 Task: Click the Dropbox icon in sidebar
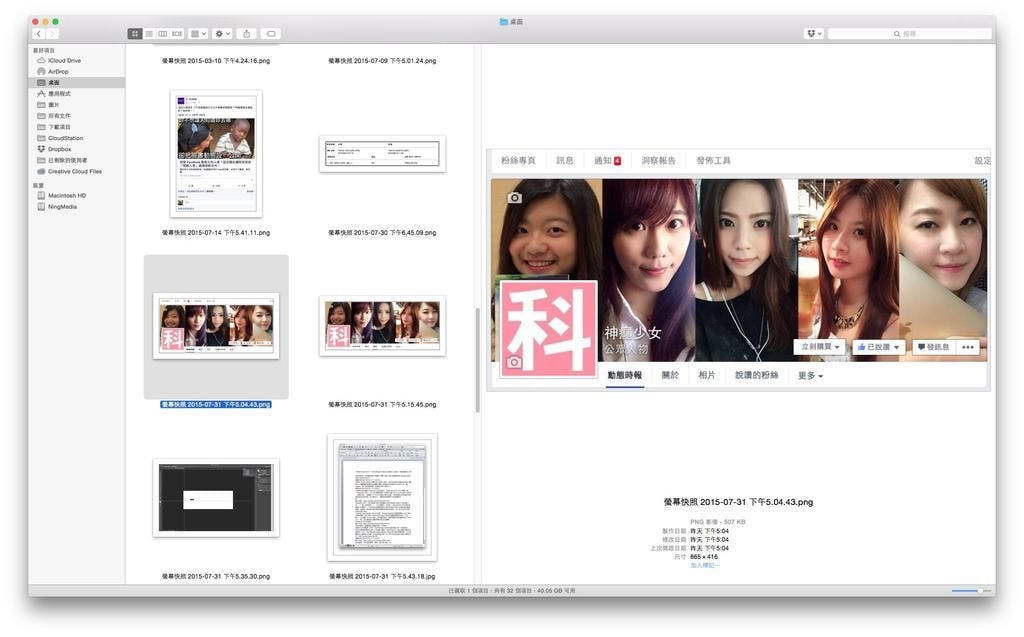pos(41,149)
